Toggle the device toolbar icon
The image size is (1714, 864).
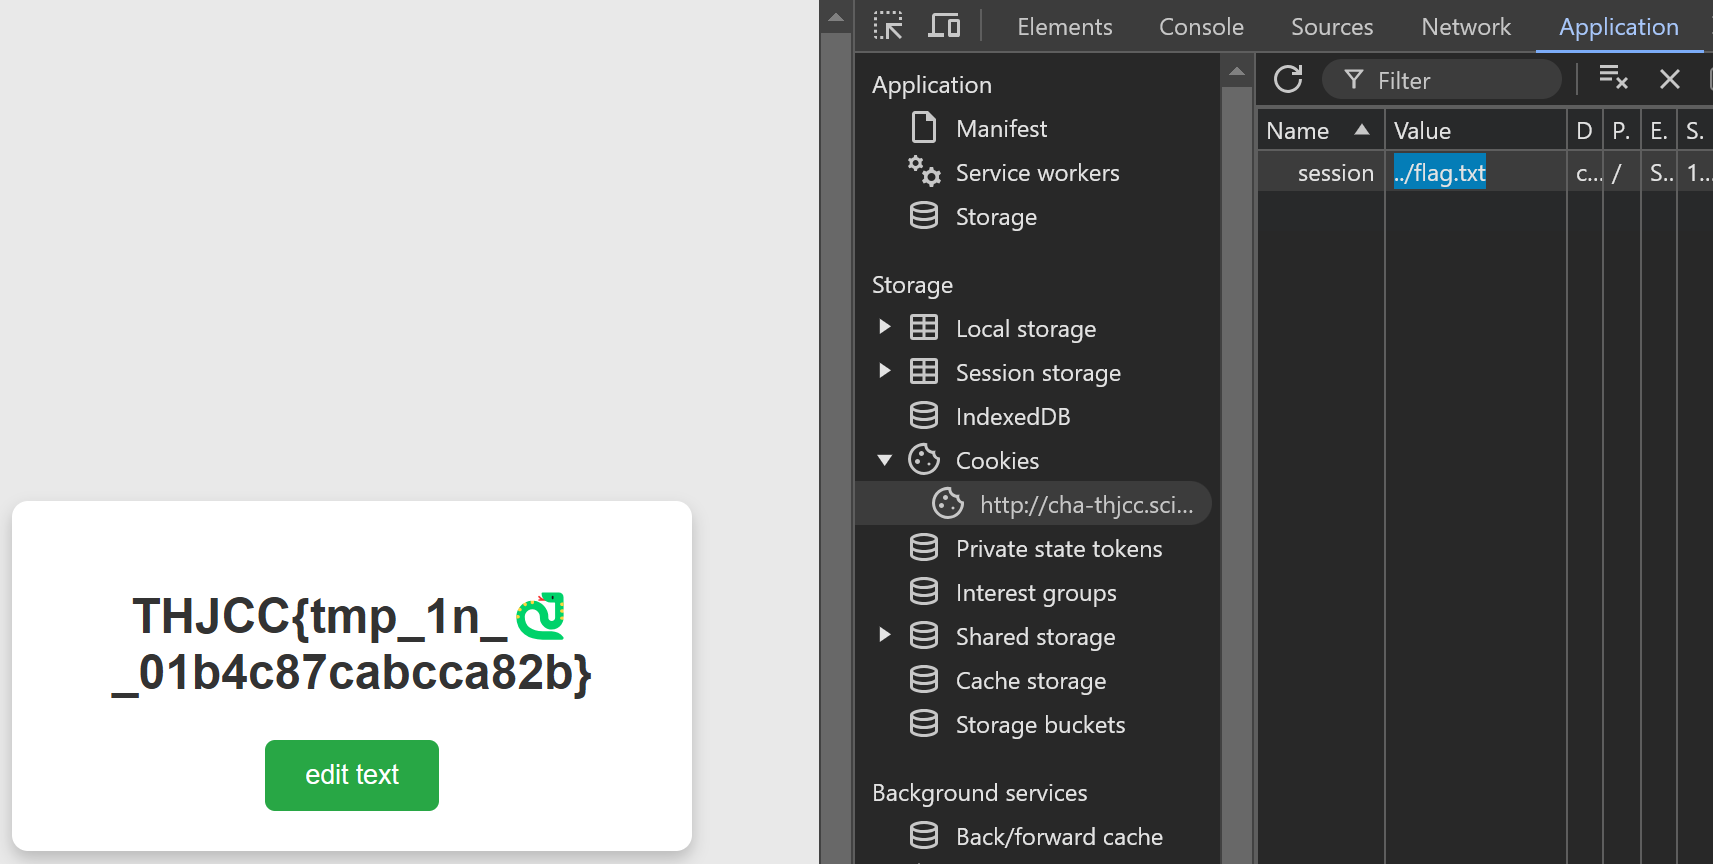point(943,26)
